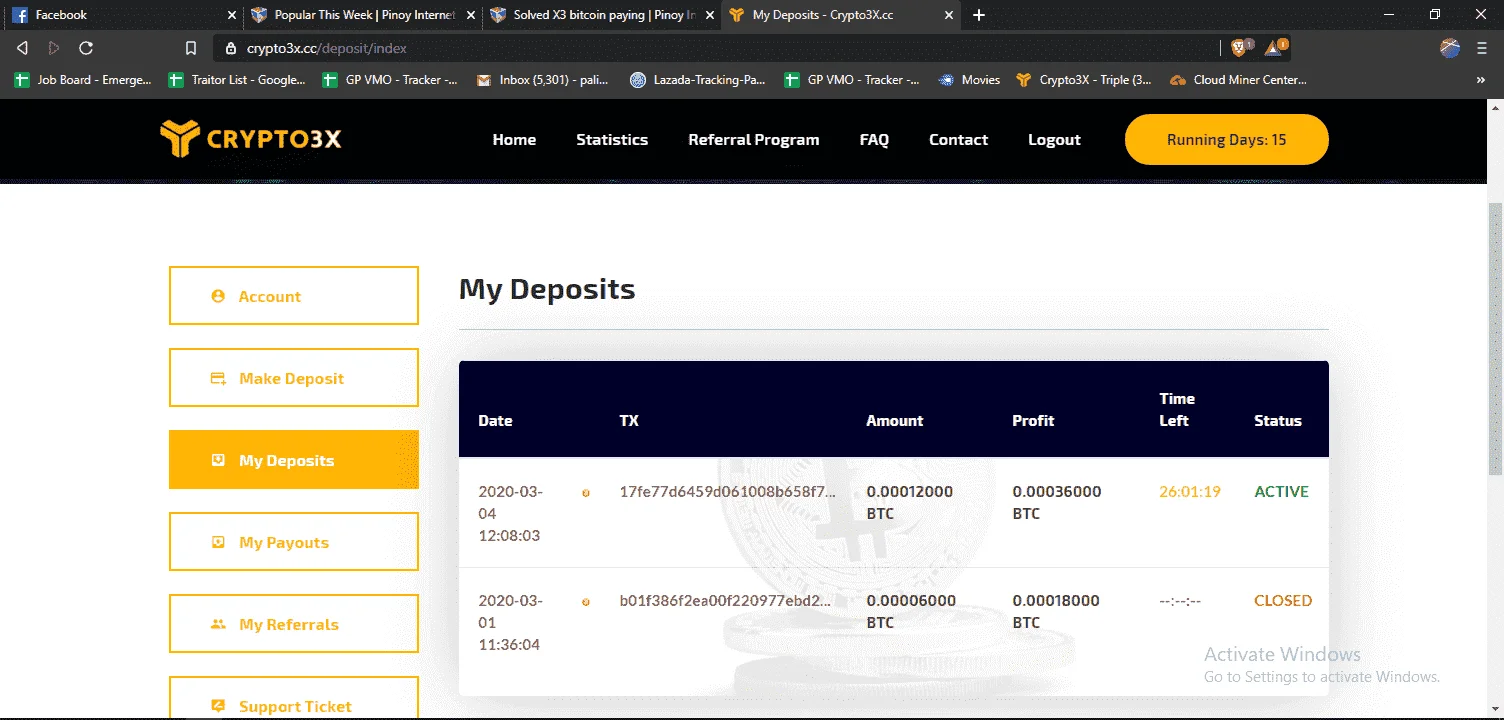Screen dimensions: 1504x720
Task: Click the CLOSED status label
Action: point(1283,601)
